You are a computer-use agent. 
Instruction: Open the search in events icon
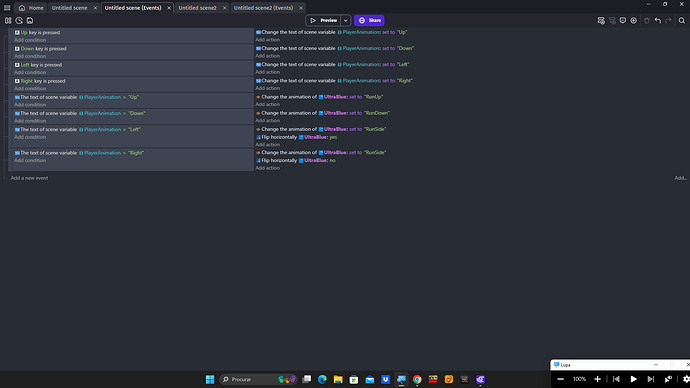tap(682, 20)
